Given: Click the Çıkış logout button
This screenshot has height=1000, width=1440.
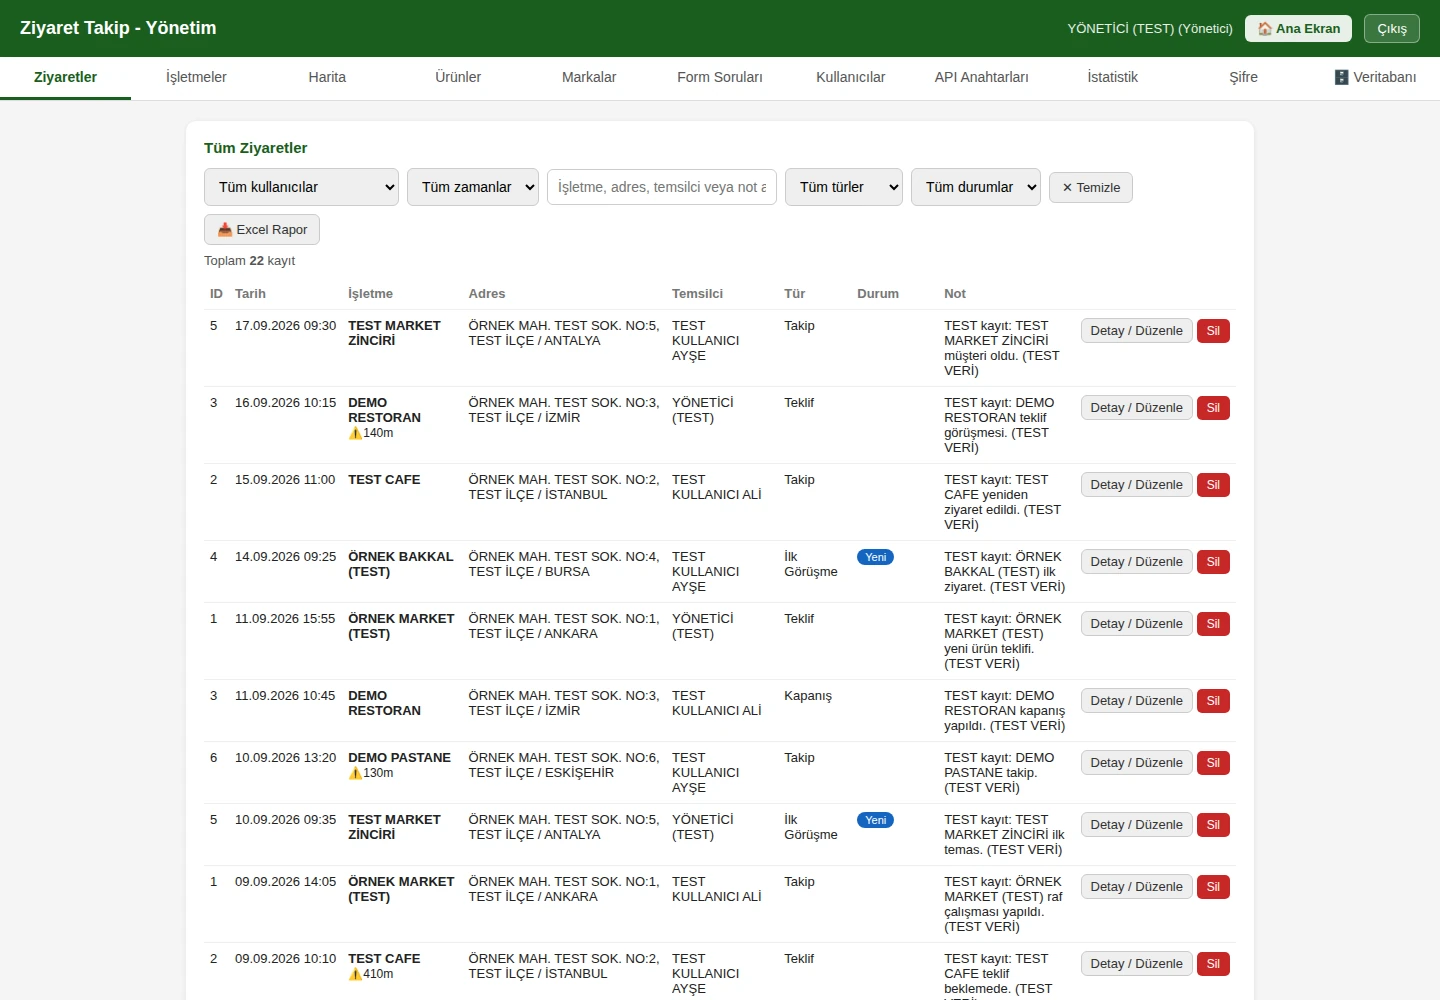Looking at the screenshot, I should click(x=1392, y=29).
